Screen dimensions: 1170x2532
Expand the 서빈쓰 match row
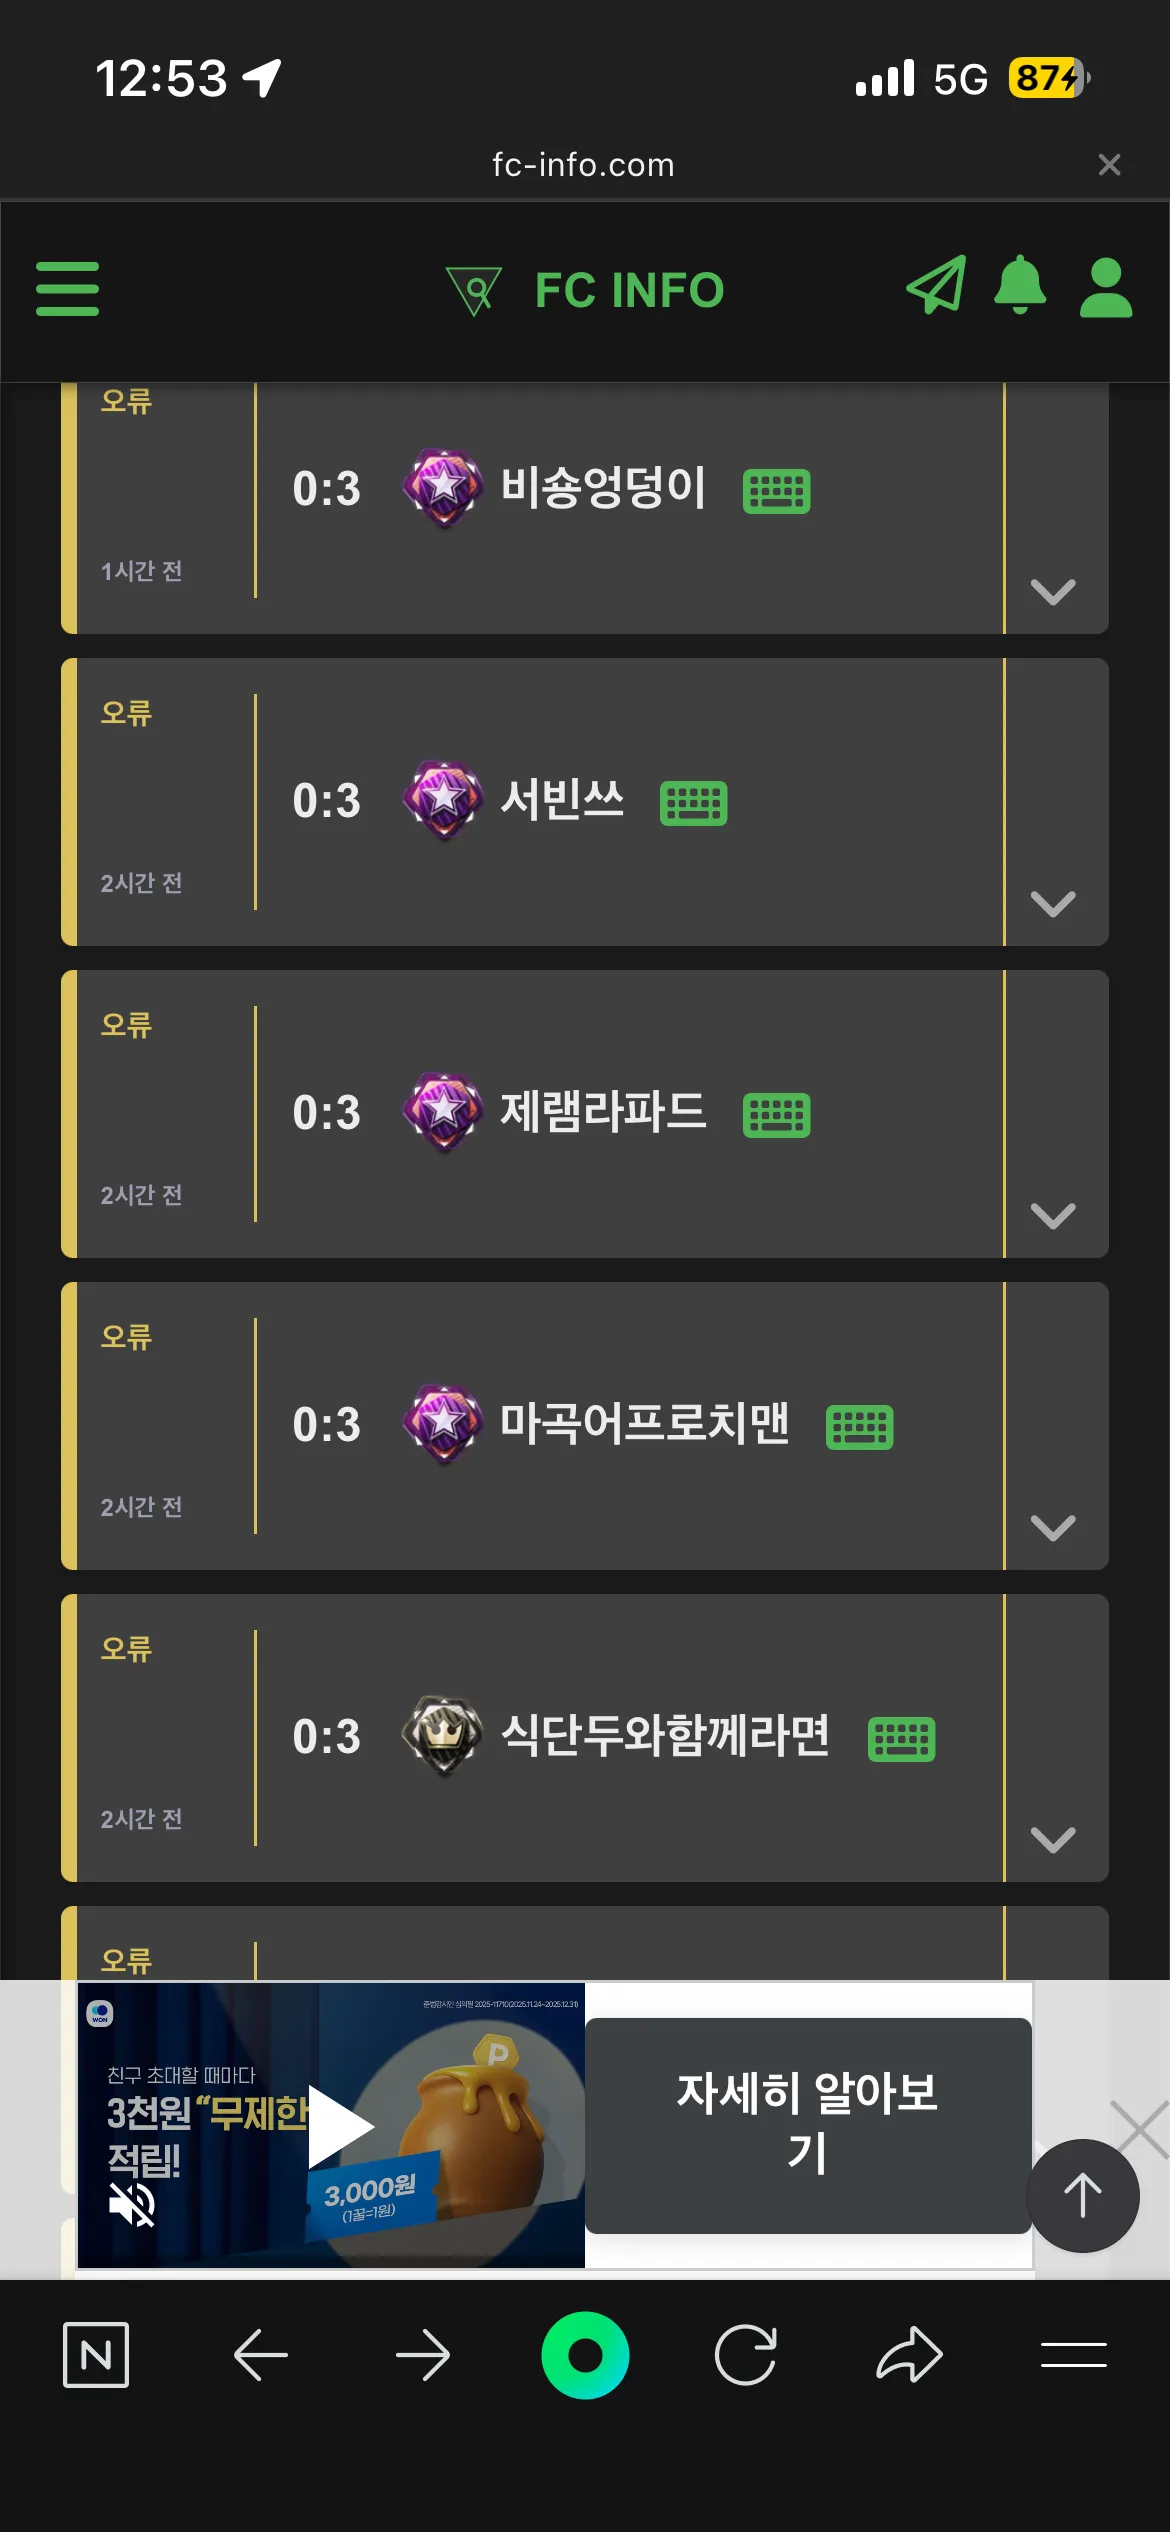[1053, 903]
